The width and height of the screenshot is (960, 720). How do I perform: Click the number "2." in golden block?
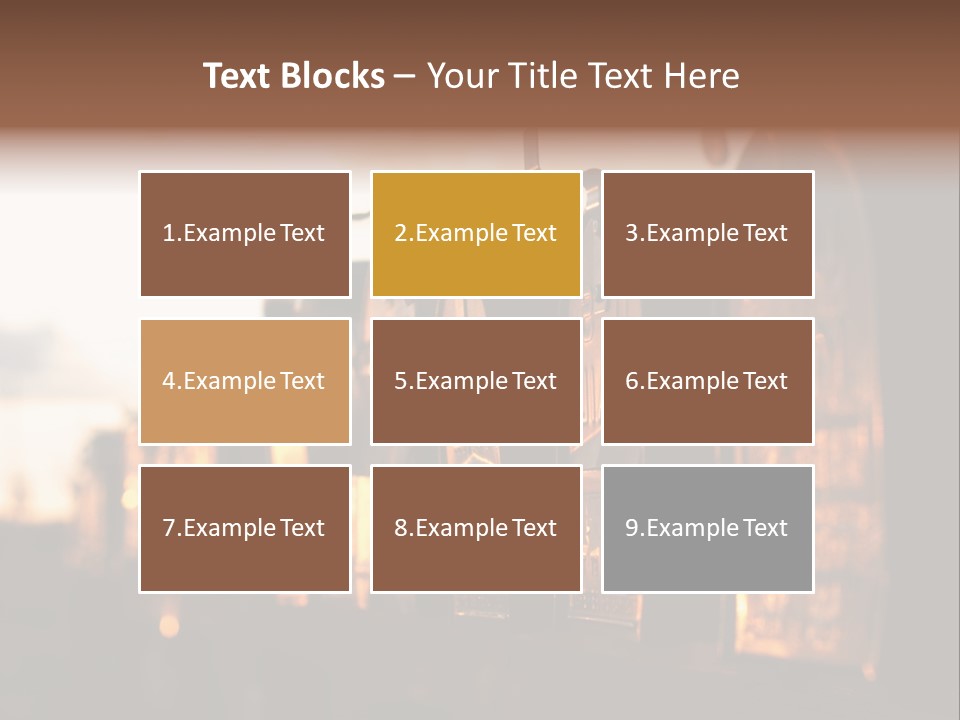[403, 233]
